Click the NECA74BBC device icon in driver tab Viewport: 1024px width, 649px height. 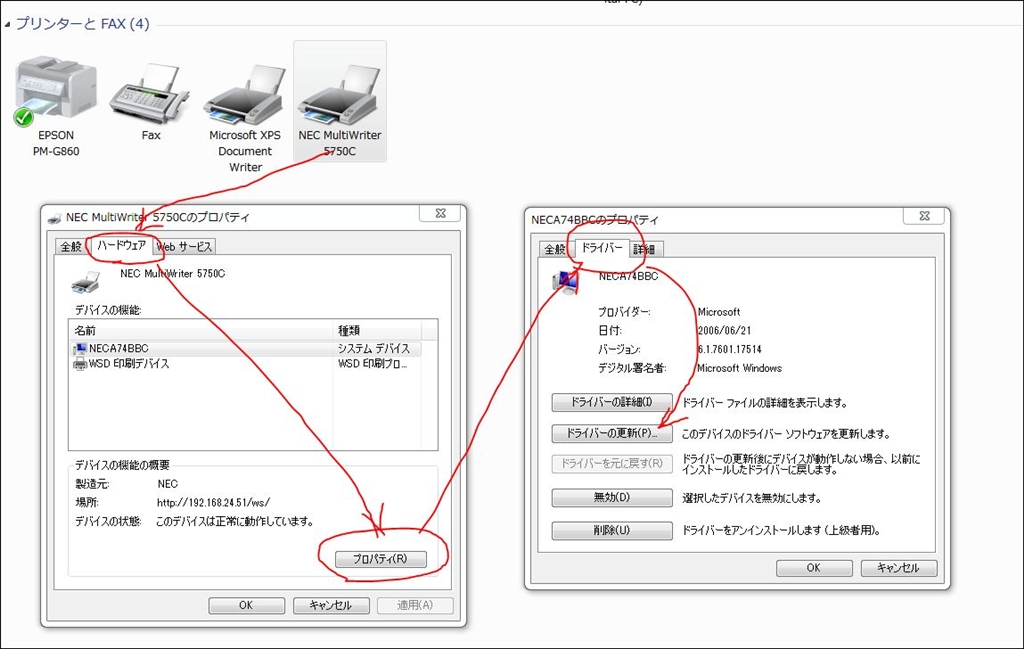[x=566, y=282]
